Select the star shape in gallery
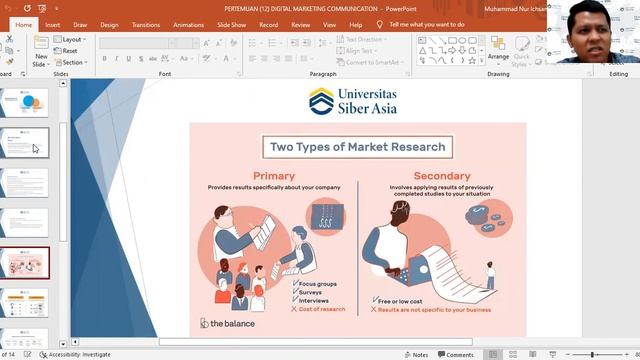The width and height of the screenshot is (640, 360). 472,61
